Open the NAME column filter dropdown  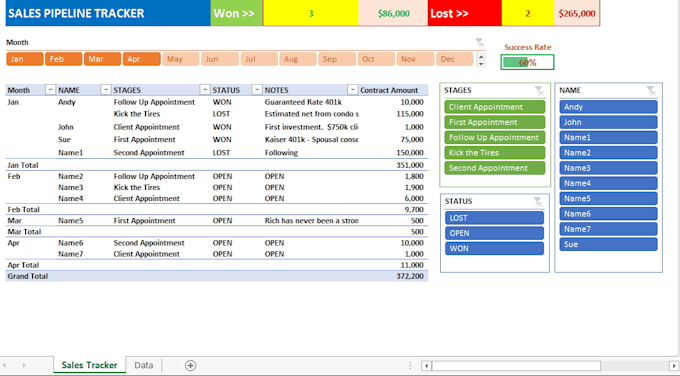[x=105, y=90]
